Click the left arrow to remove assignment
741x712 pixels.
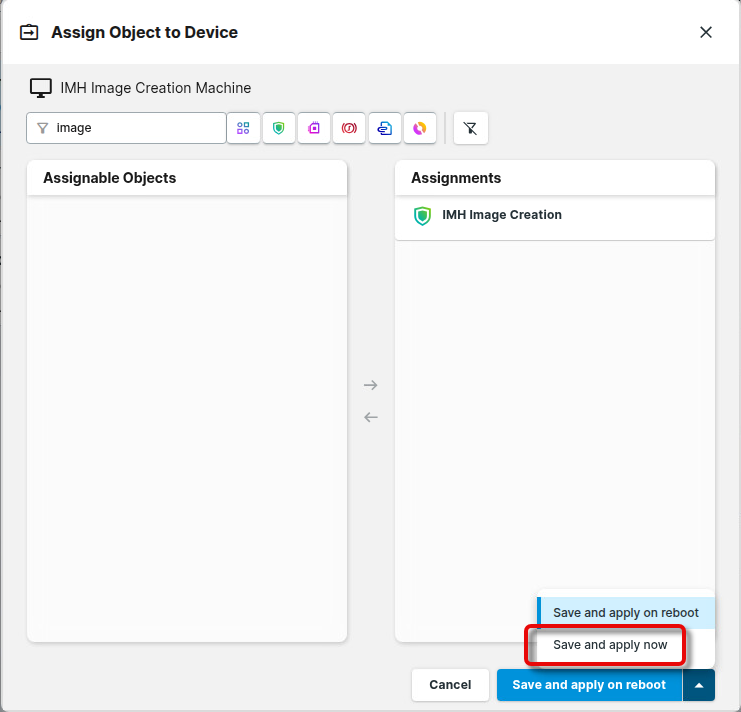[371, 417]
